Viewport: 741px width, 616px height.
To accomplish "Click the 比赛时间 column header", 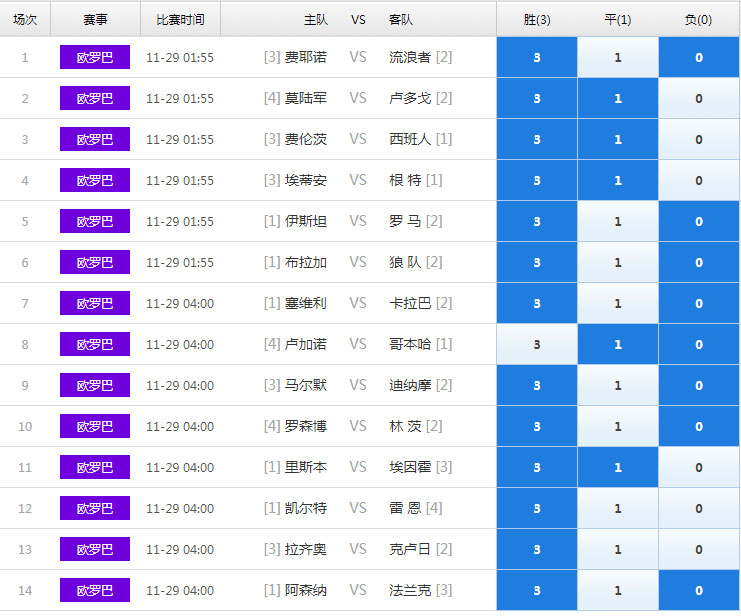I will [x=181, y=19].
